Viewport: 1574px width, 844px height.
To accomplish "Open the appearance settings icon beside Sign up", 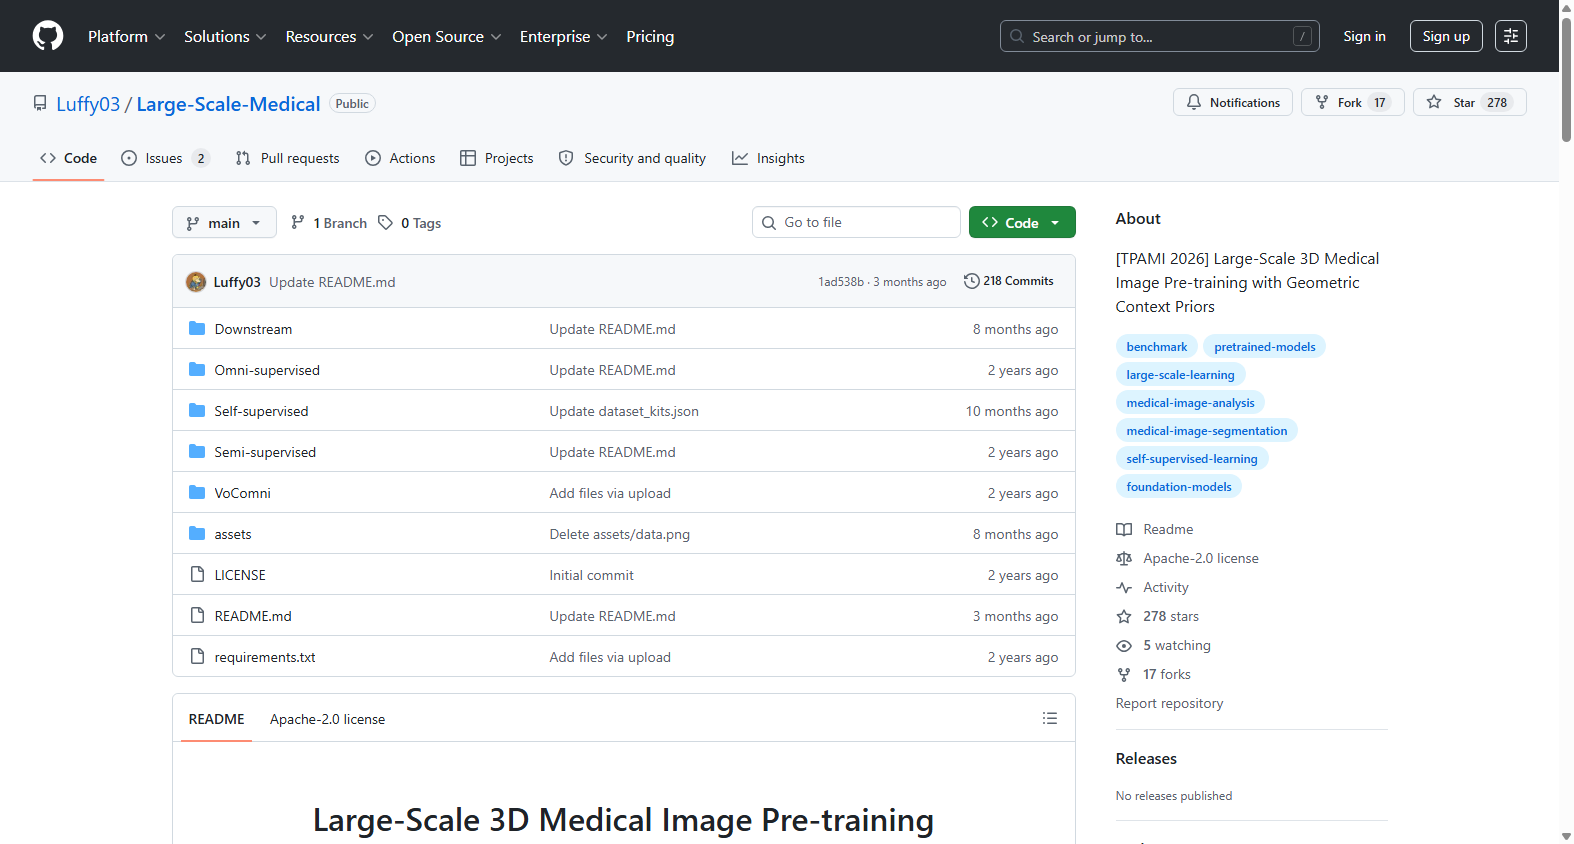I will (x=1511, y=36).
